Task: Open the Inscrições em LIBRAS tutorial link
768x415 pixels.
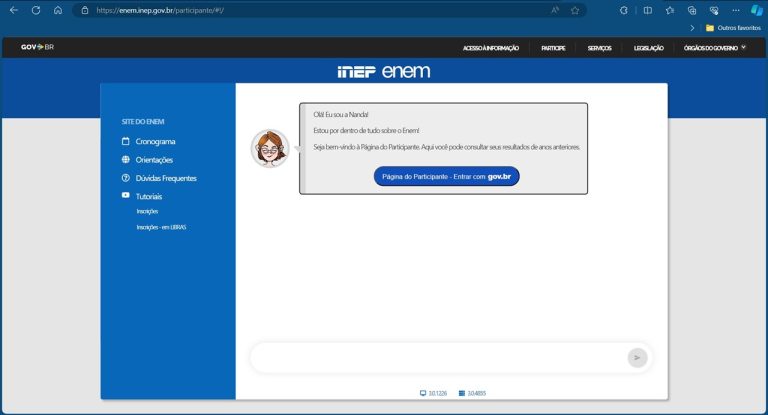Action: pos(161,227)
